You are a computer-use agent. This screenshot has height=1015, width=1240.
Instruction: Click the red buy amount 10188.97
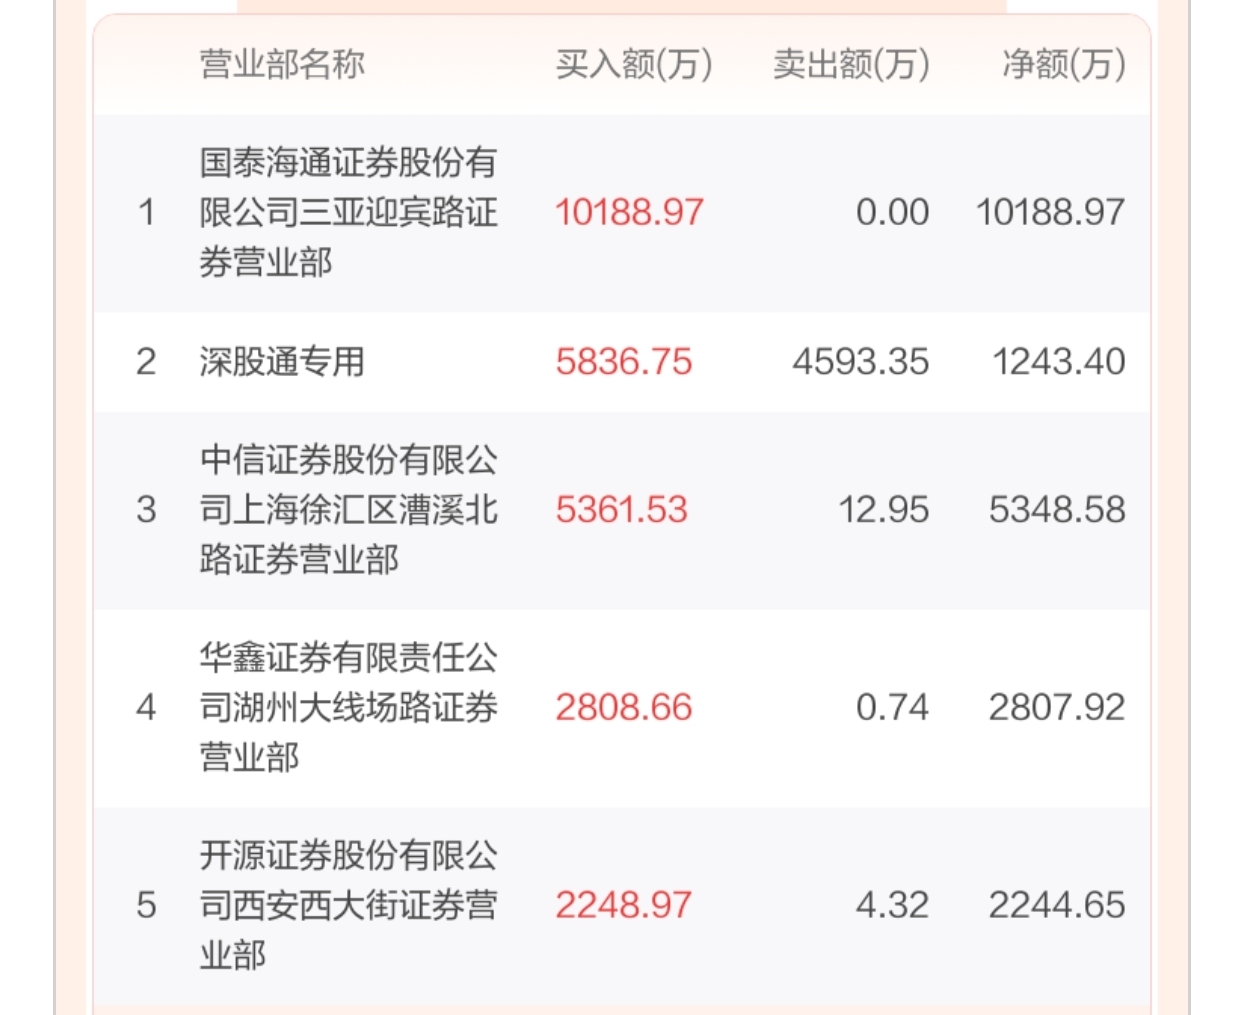(630, 212)
